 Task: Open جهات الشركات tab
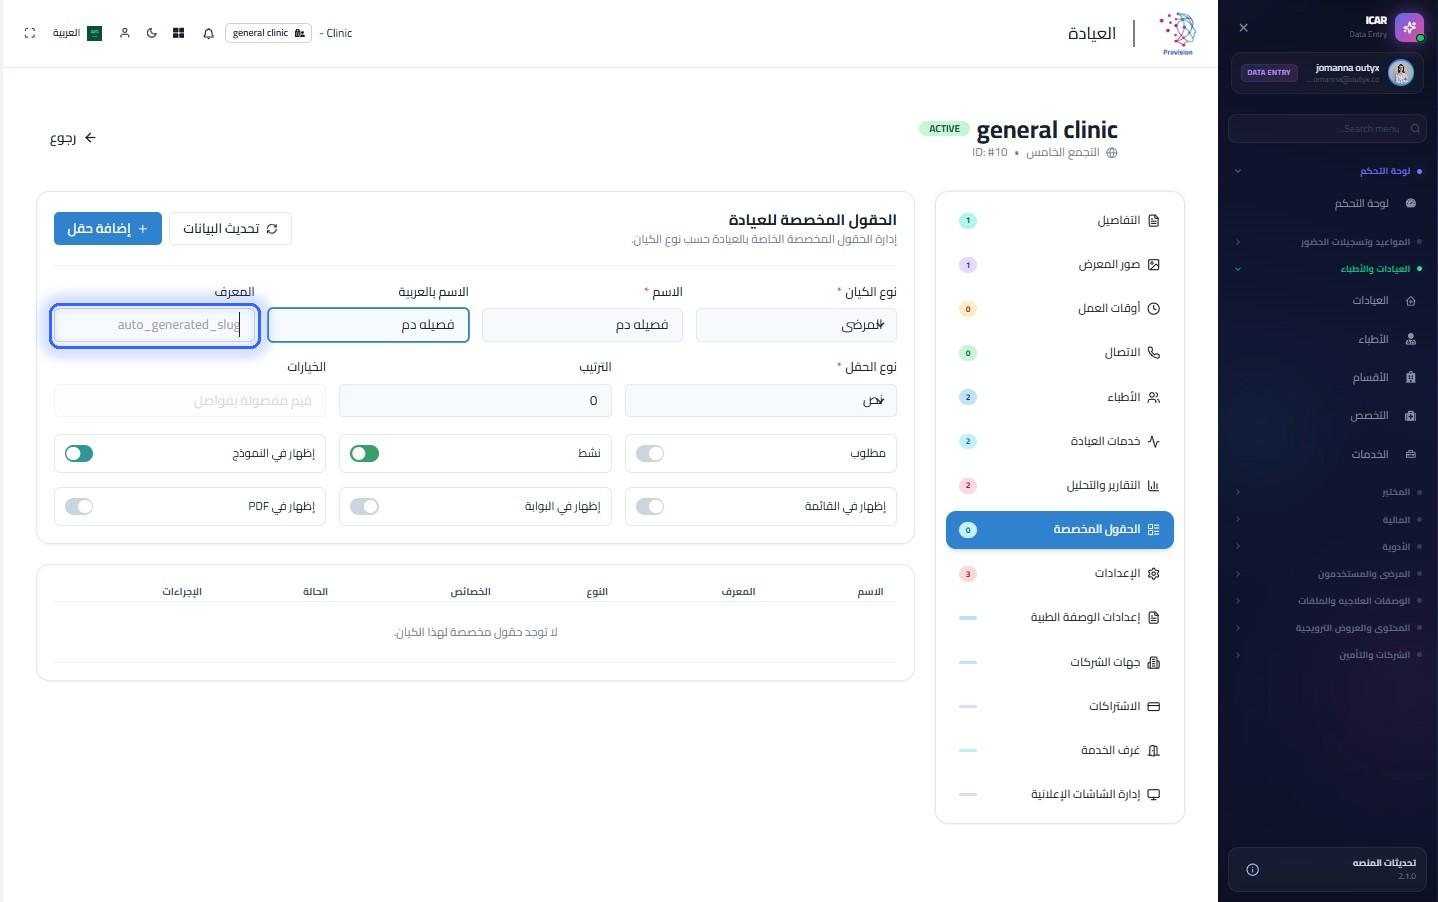[x=1060, y=662]
